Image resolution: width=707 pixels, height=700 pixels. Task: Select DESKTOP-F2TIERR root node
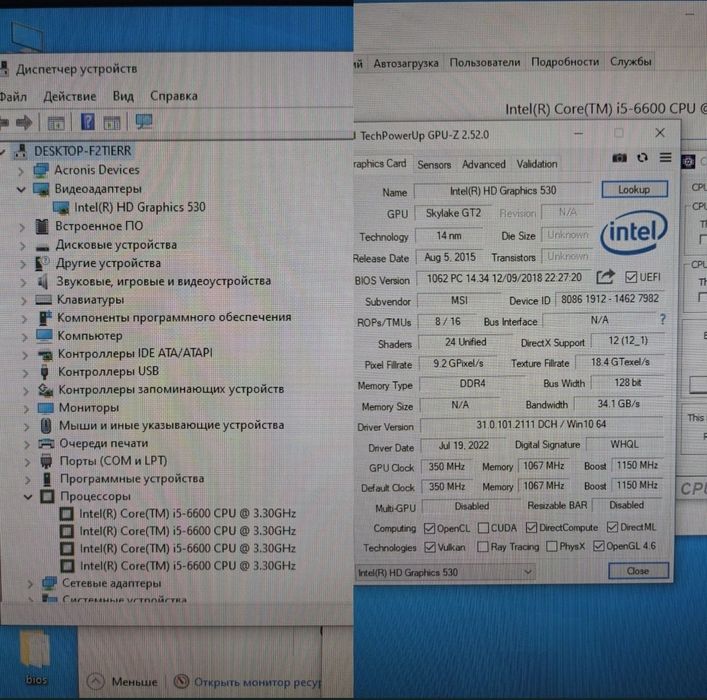(x=83, y=151)
